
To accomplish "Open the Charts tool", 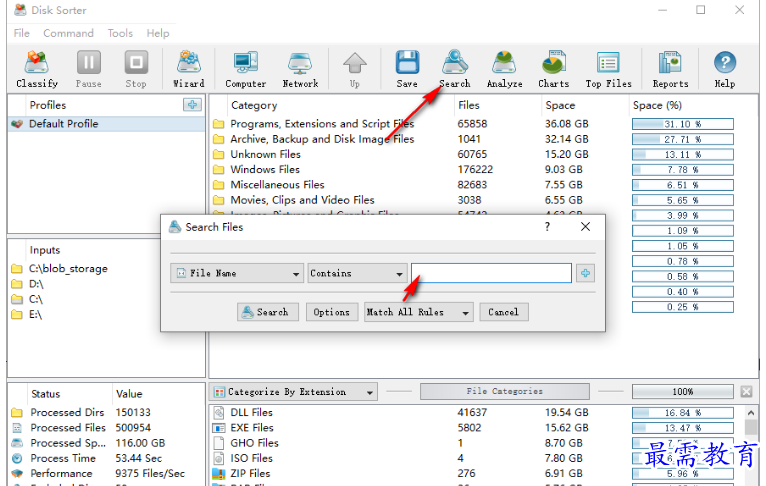I will click(x=553, y=69).
